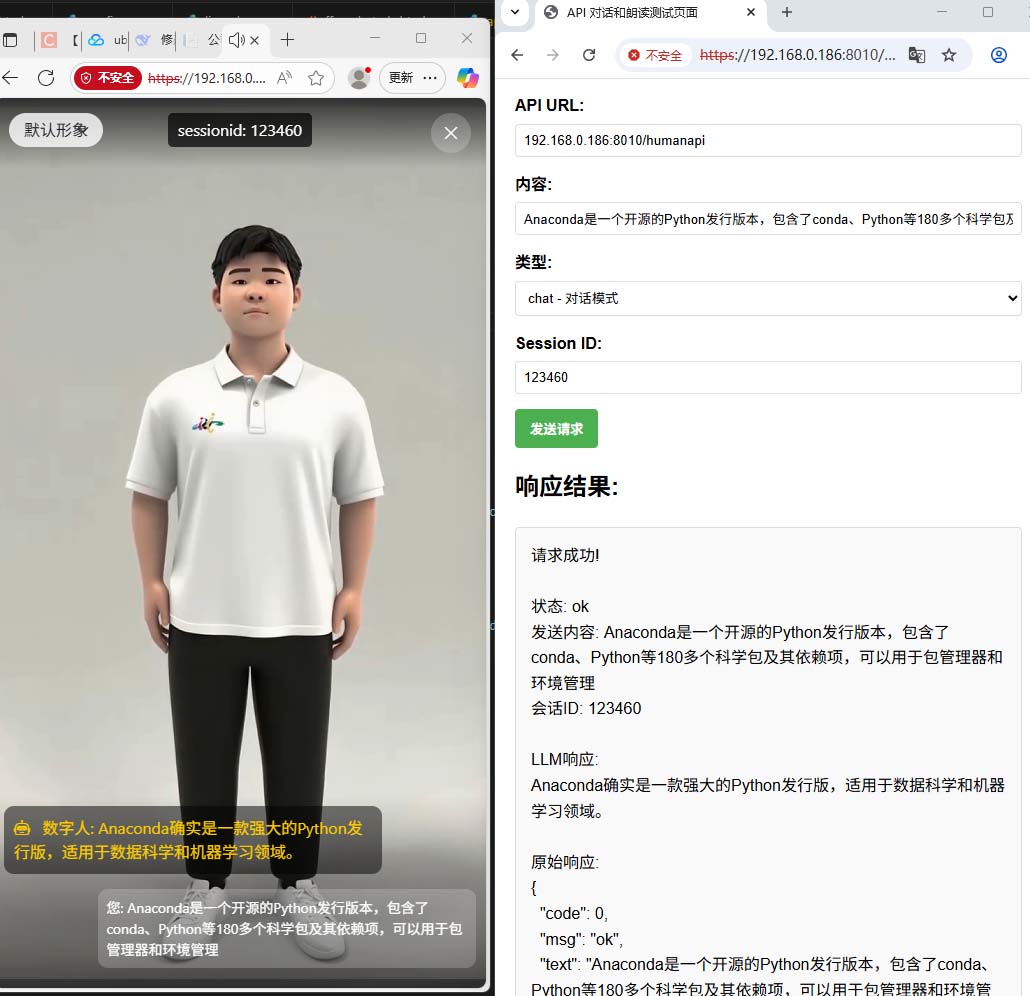Click into the Session ID input field
Image resolution: width=1030 pixels, height=996 pixels.
[x=767, y=377]
